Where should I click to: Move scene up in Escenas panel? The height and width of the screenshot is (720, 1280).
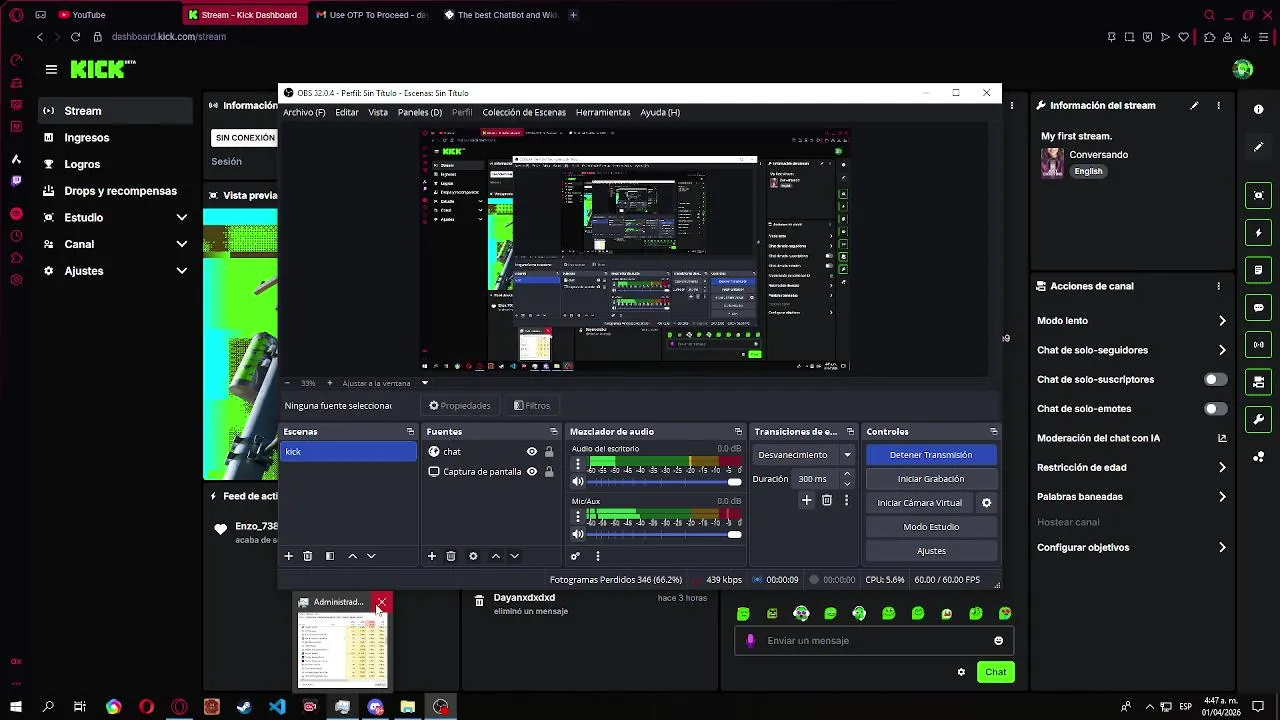pyautogui.click(x=352, y=556)
